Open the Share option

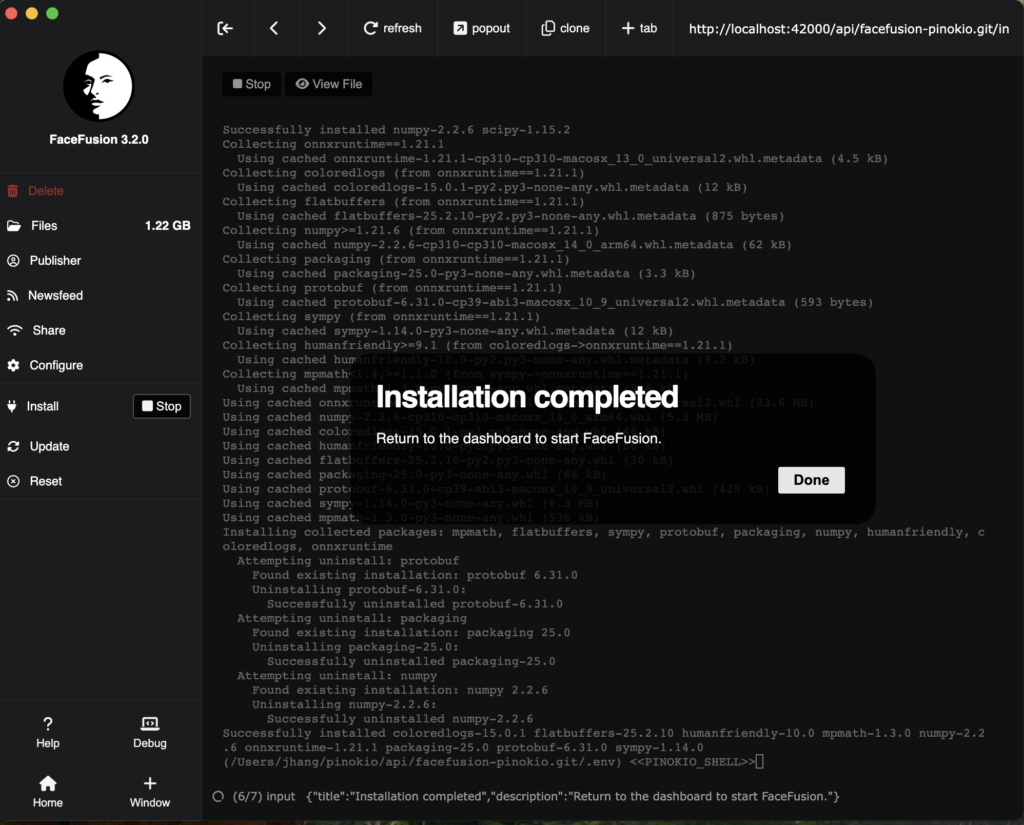tap(49, 331)
